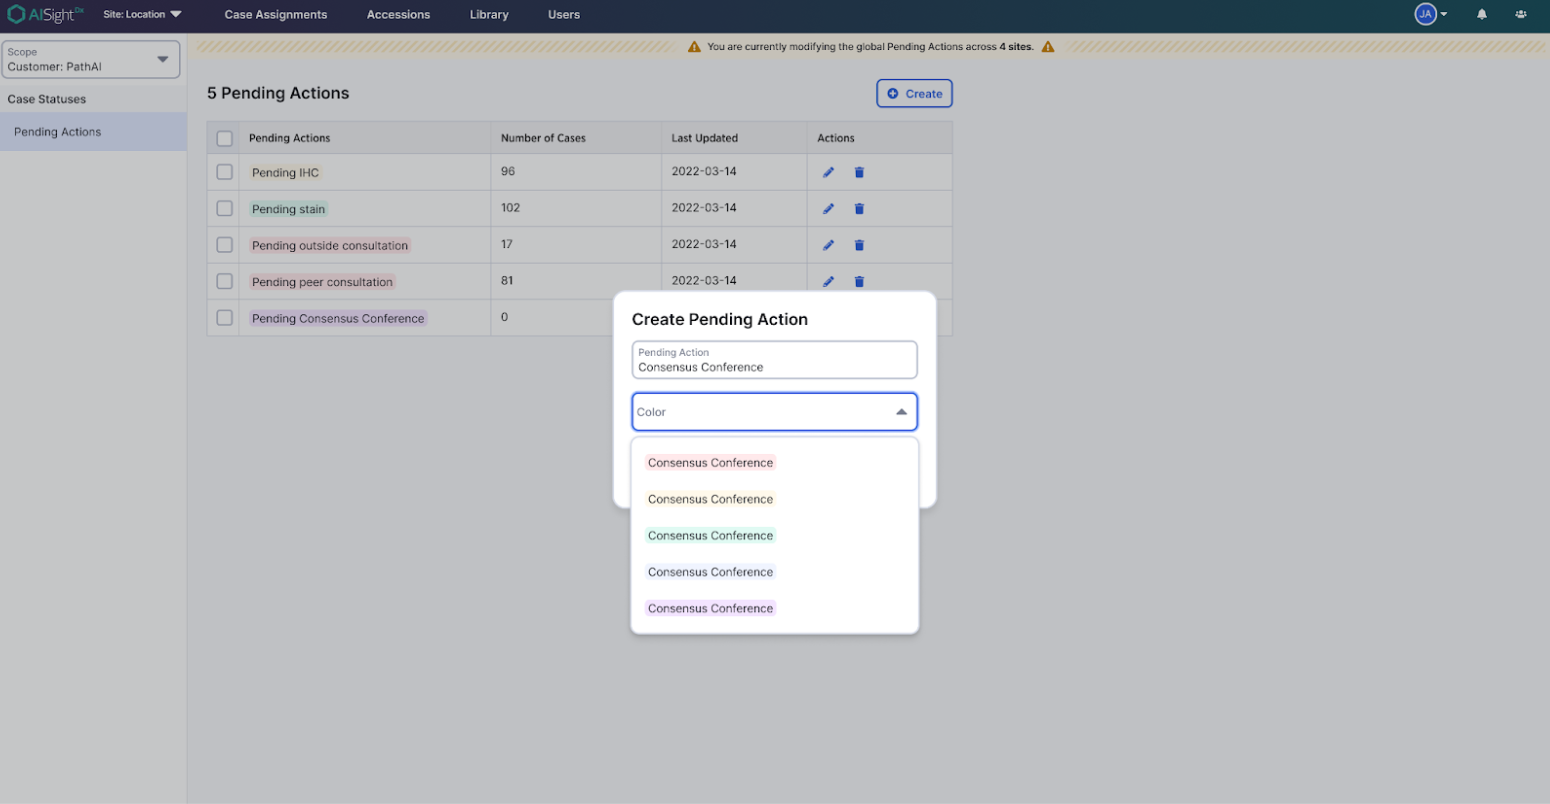The image size is (1550, 804).
Task: Choose the blue Consensus Conference color
Action: (710, 572)
